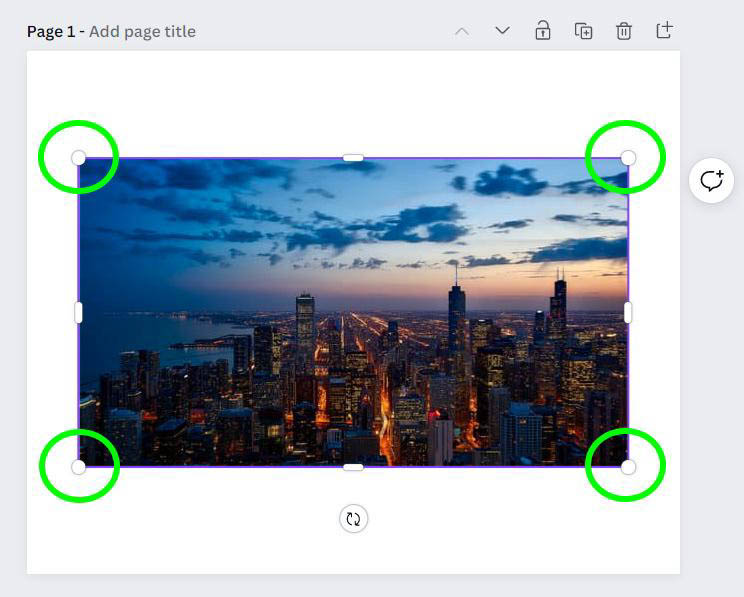
Task: Duplicate the page using the copy icon
Action: tap(583, 31)
